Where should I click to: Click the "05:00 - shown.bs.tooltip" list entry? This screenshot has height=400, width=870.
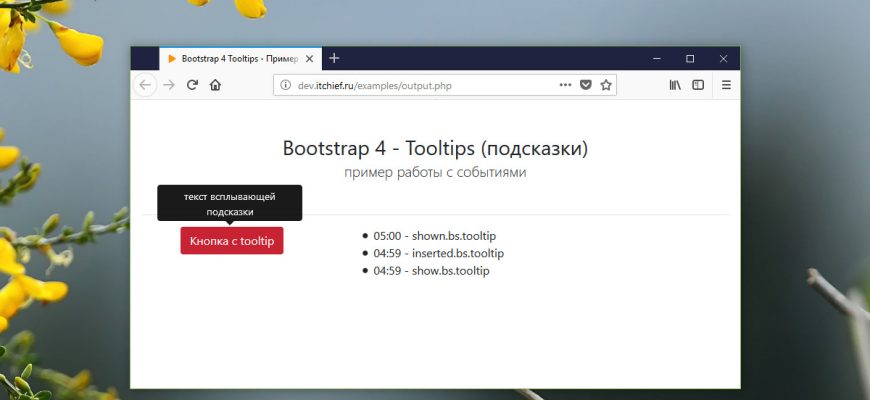434,236
